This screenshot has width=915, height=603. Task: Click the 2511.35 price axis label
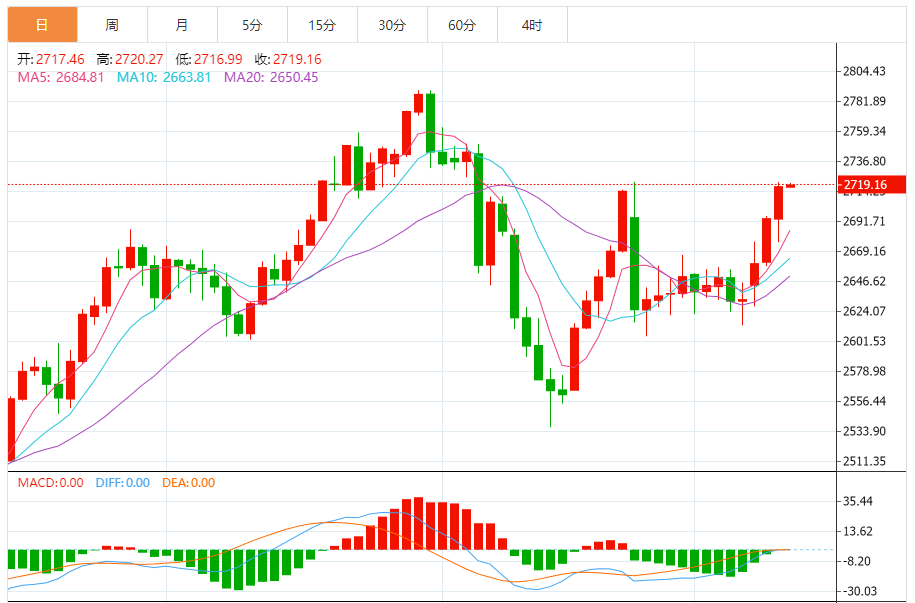[864, 461]
